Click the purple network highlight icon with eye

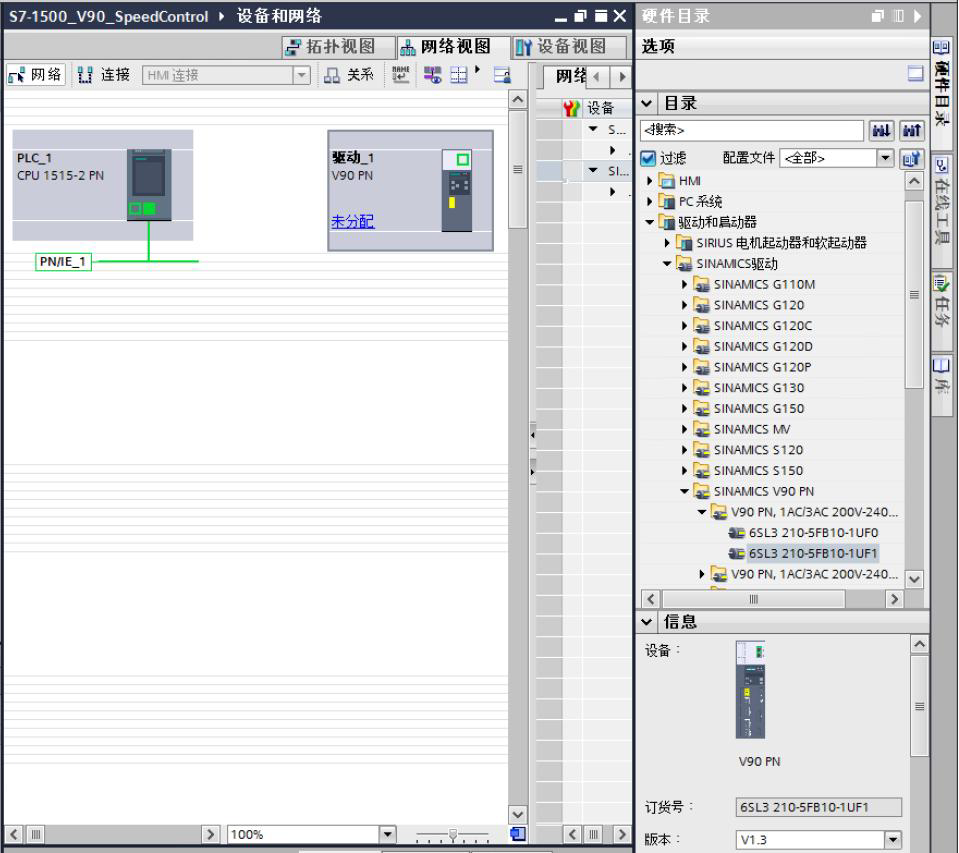[x=432, y=75]
